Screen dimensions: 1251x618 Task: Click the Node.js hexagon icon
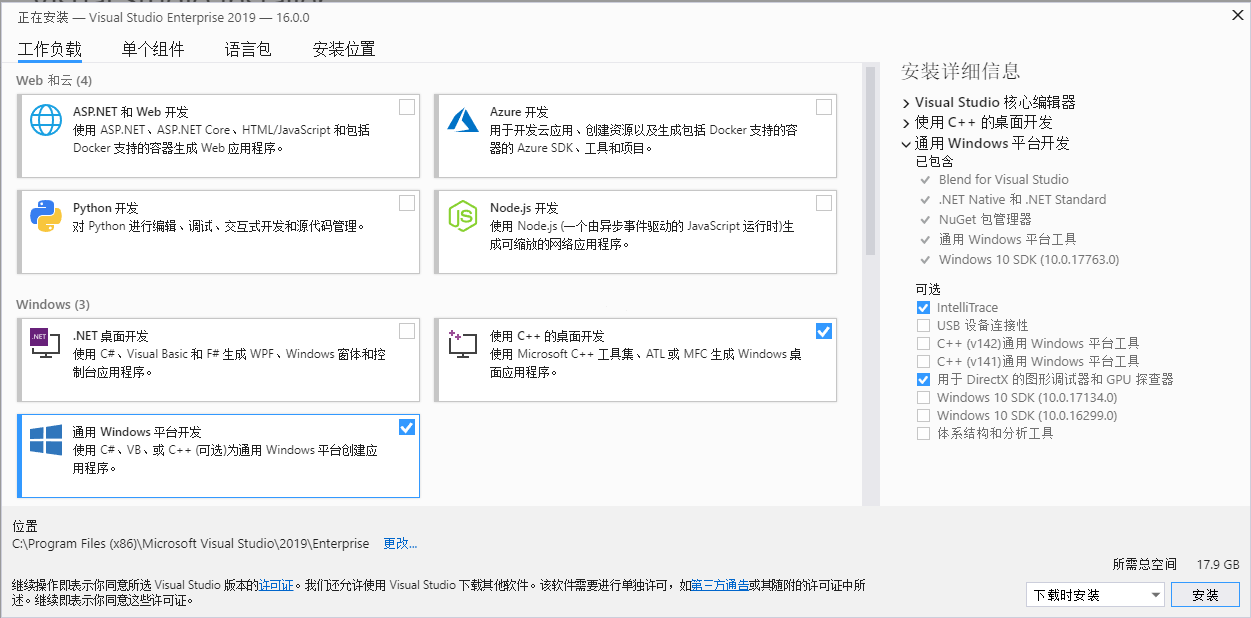[x=463, y=218]
